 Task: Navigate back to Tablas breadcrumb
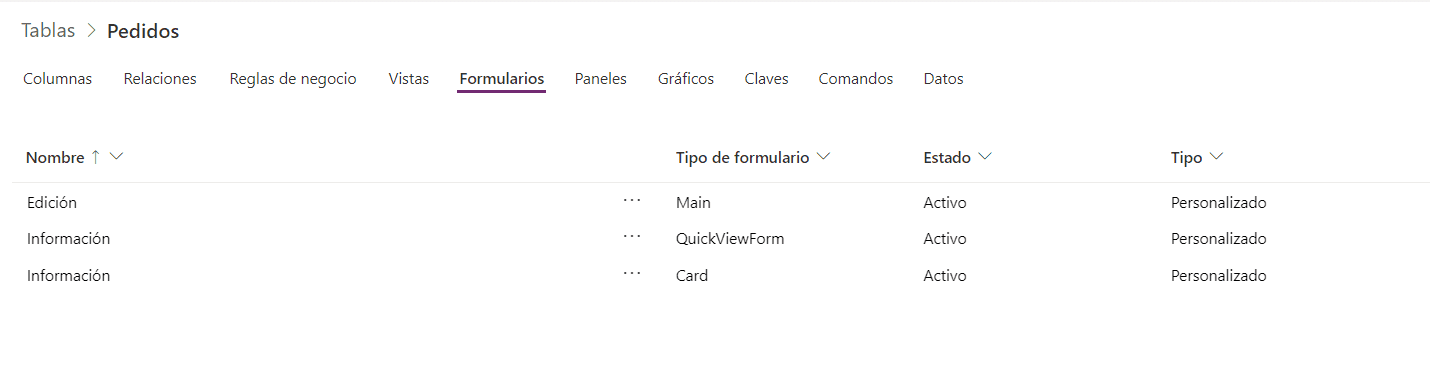point(48,31)
